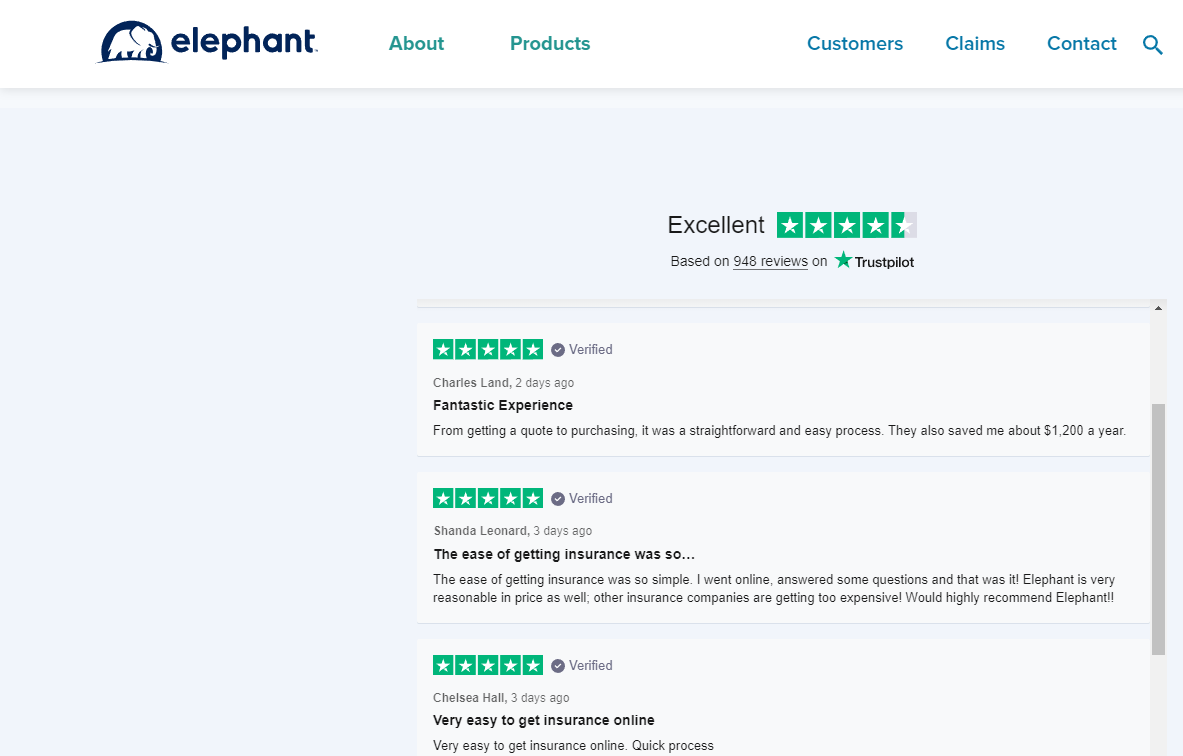Click Chelsea Hall's five-star rating

tap(488, 665)
